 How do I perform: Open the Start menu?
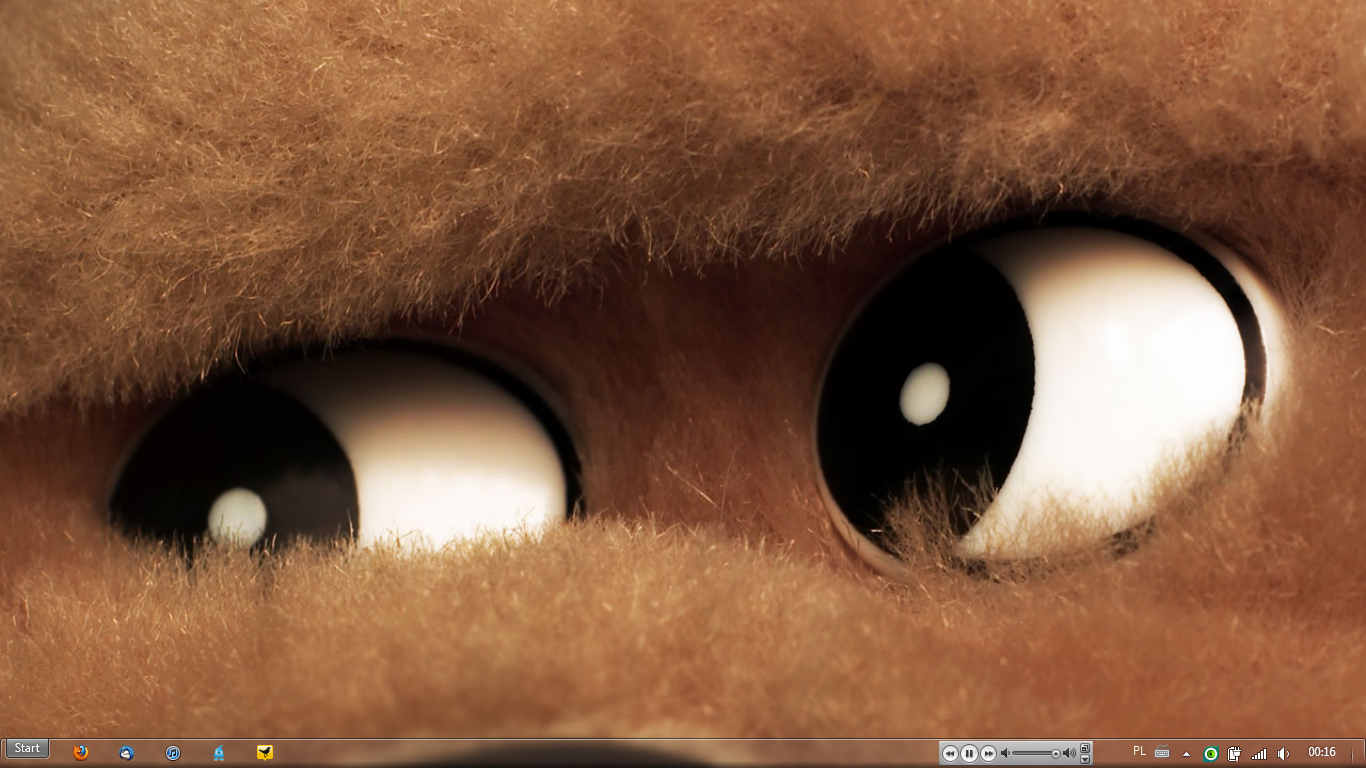tap(27, 749)
